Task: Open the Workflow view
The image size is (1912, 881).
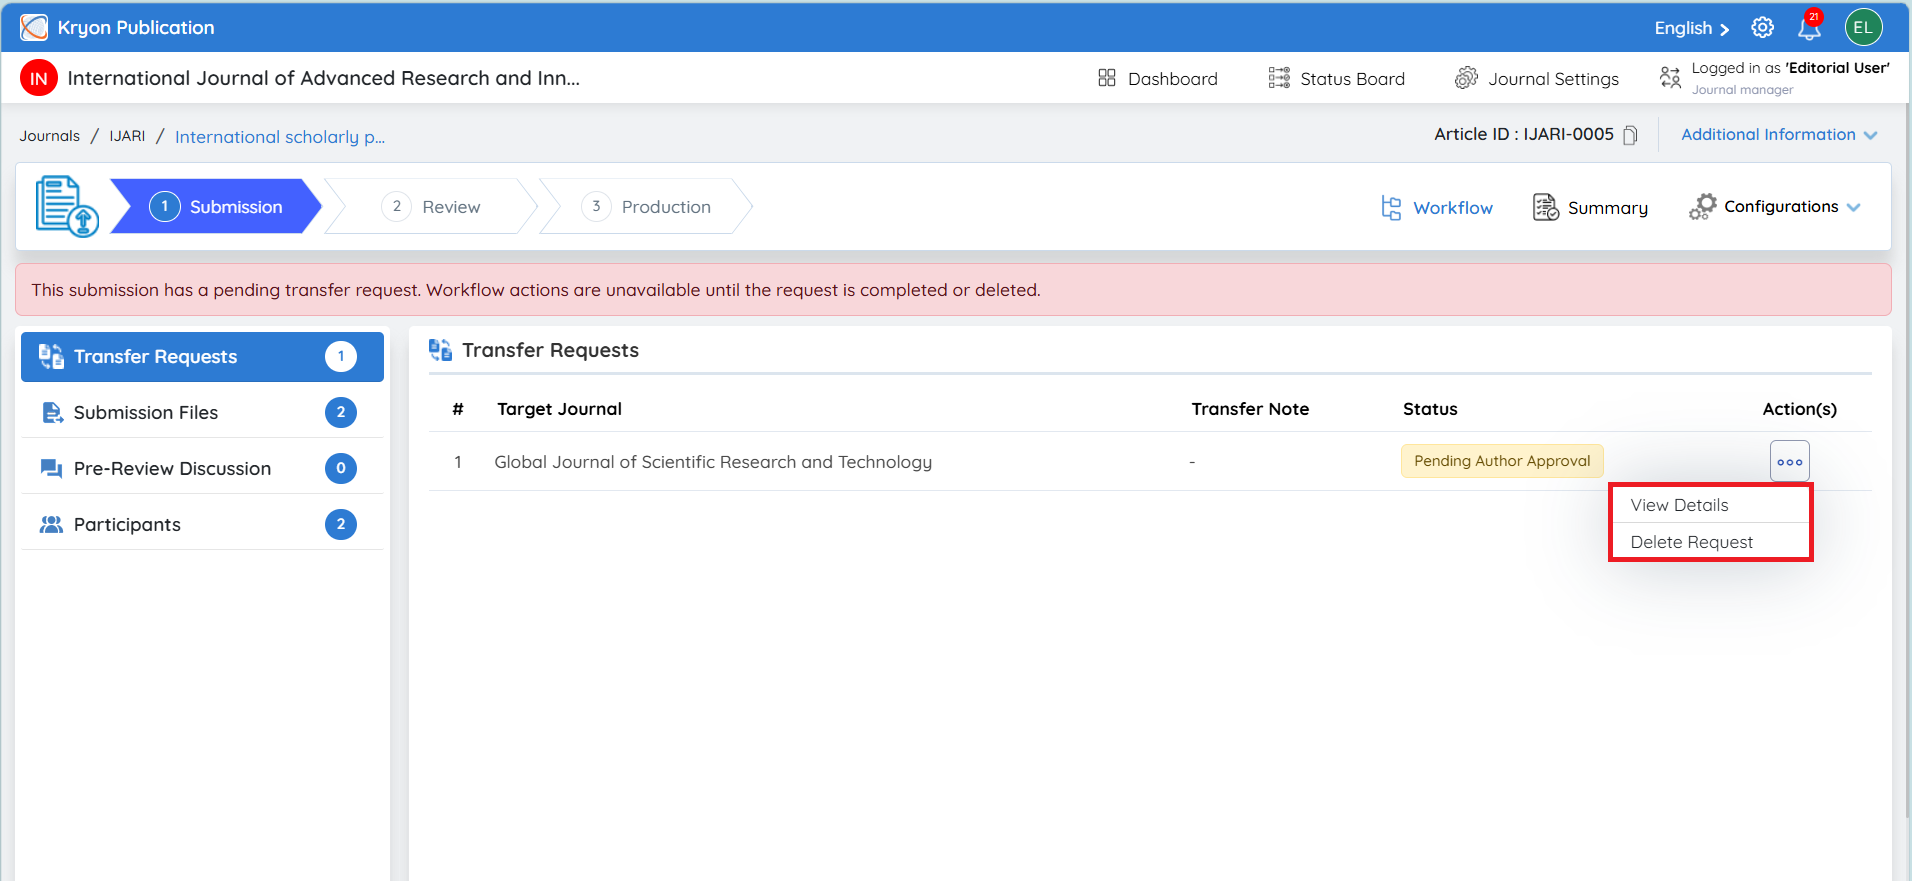Action: coord(1437,207)
